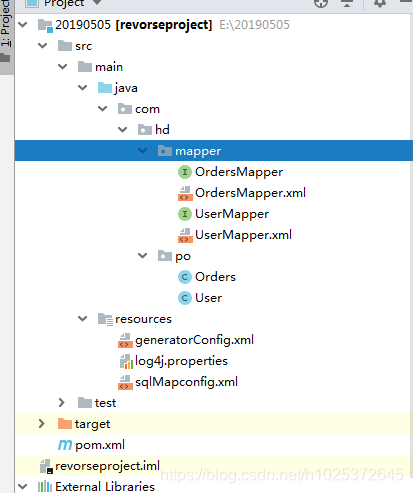
Task: Select the po package label
Action: coord(183,257)
